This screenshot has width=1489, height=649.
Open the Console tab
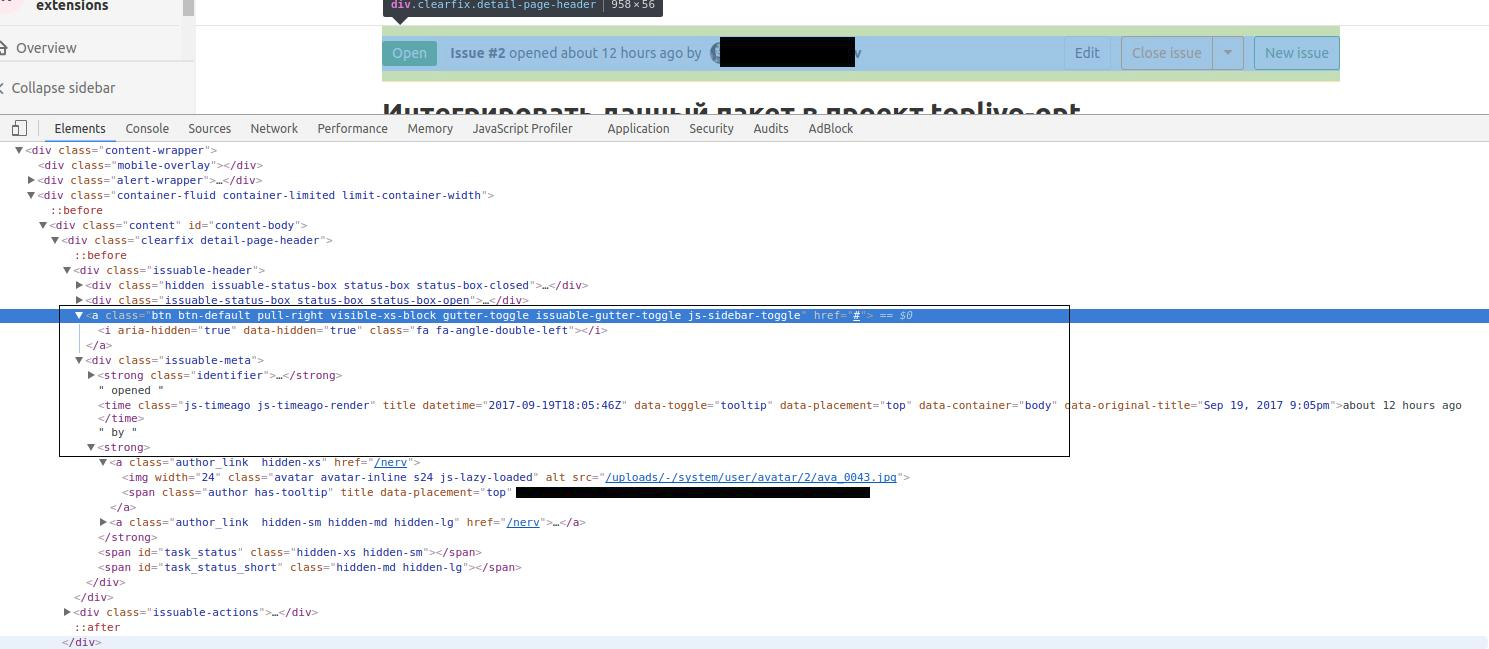coord(147,128)
